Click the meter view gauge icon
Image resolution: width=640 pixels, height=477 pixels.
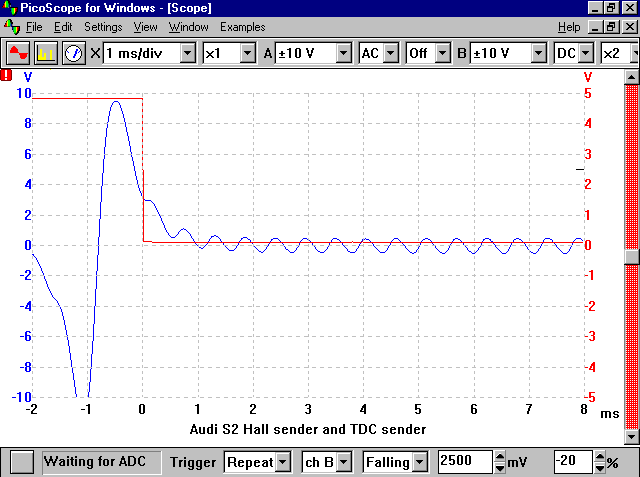click(73, 53)
